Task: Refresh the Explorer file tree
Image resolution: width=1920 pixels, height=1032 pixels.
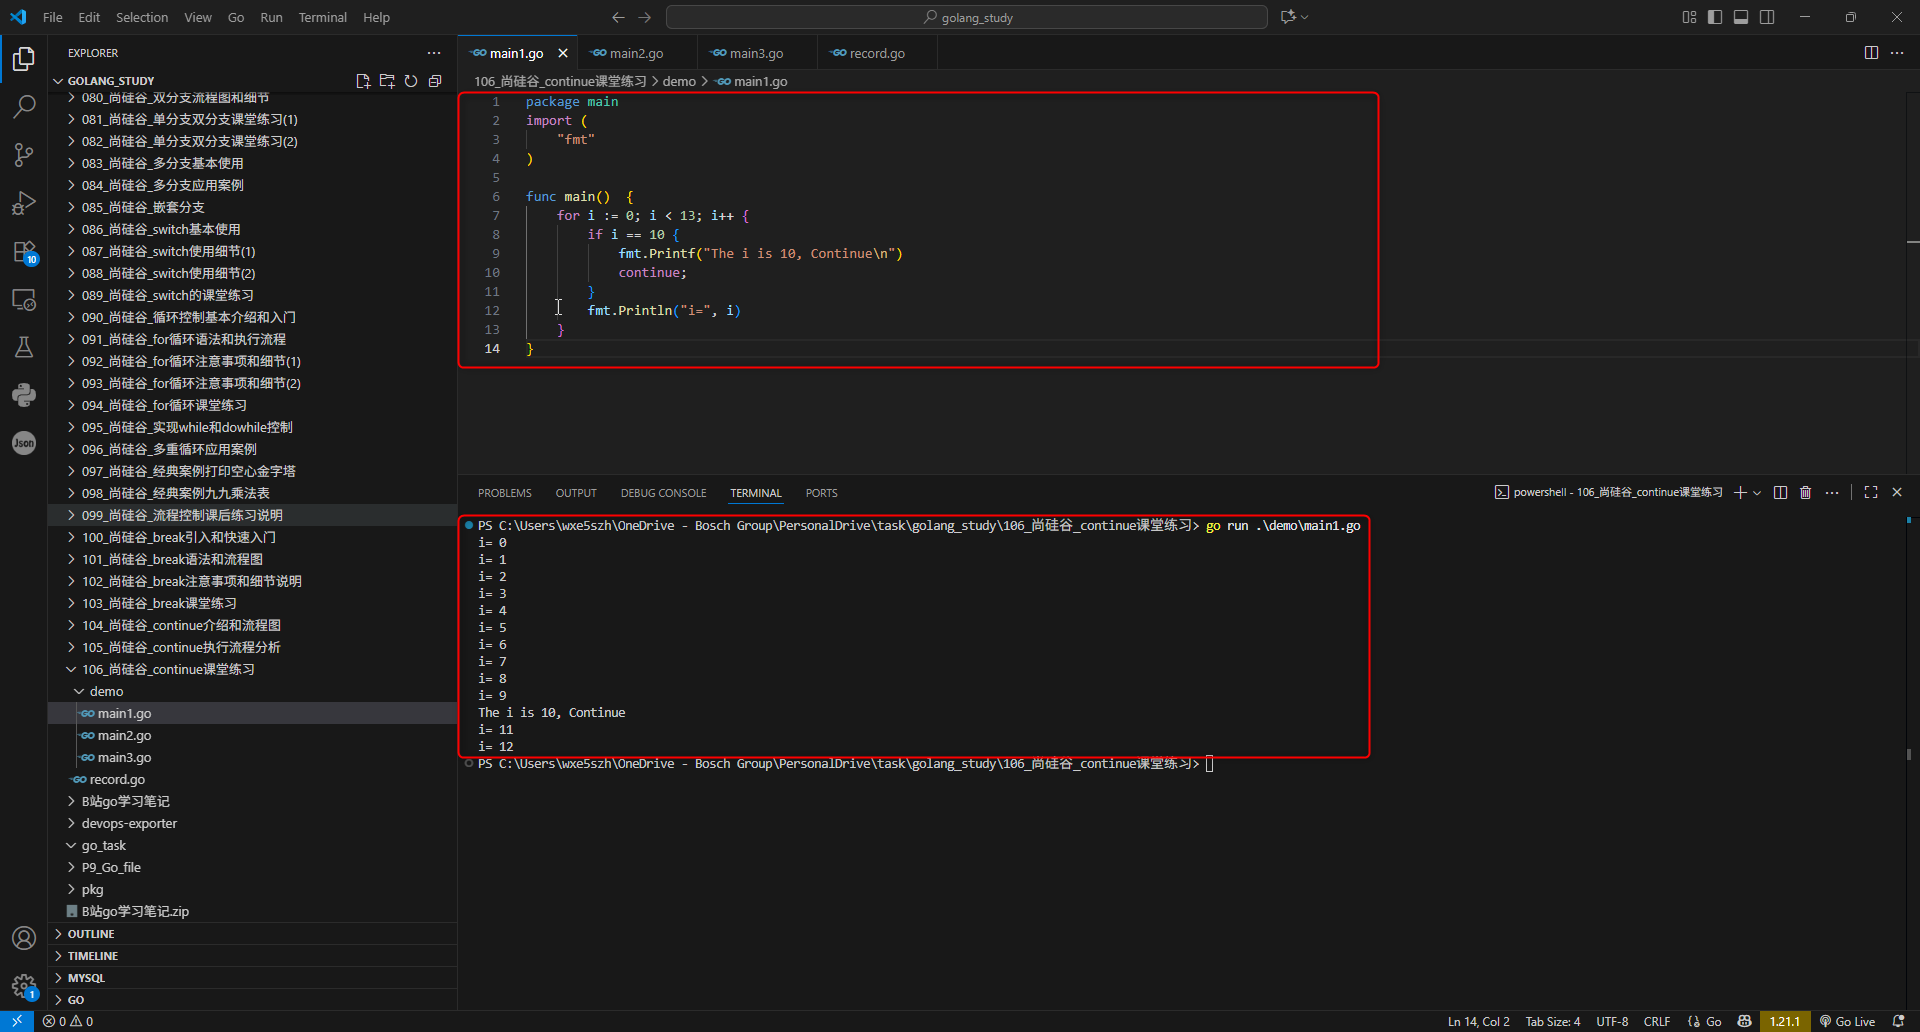Action: tap(411, 81)
